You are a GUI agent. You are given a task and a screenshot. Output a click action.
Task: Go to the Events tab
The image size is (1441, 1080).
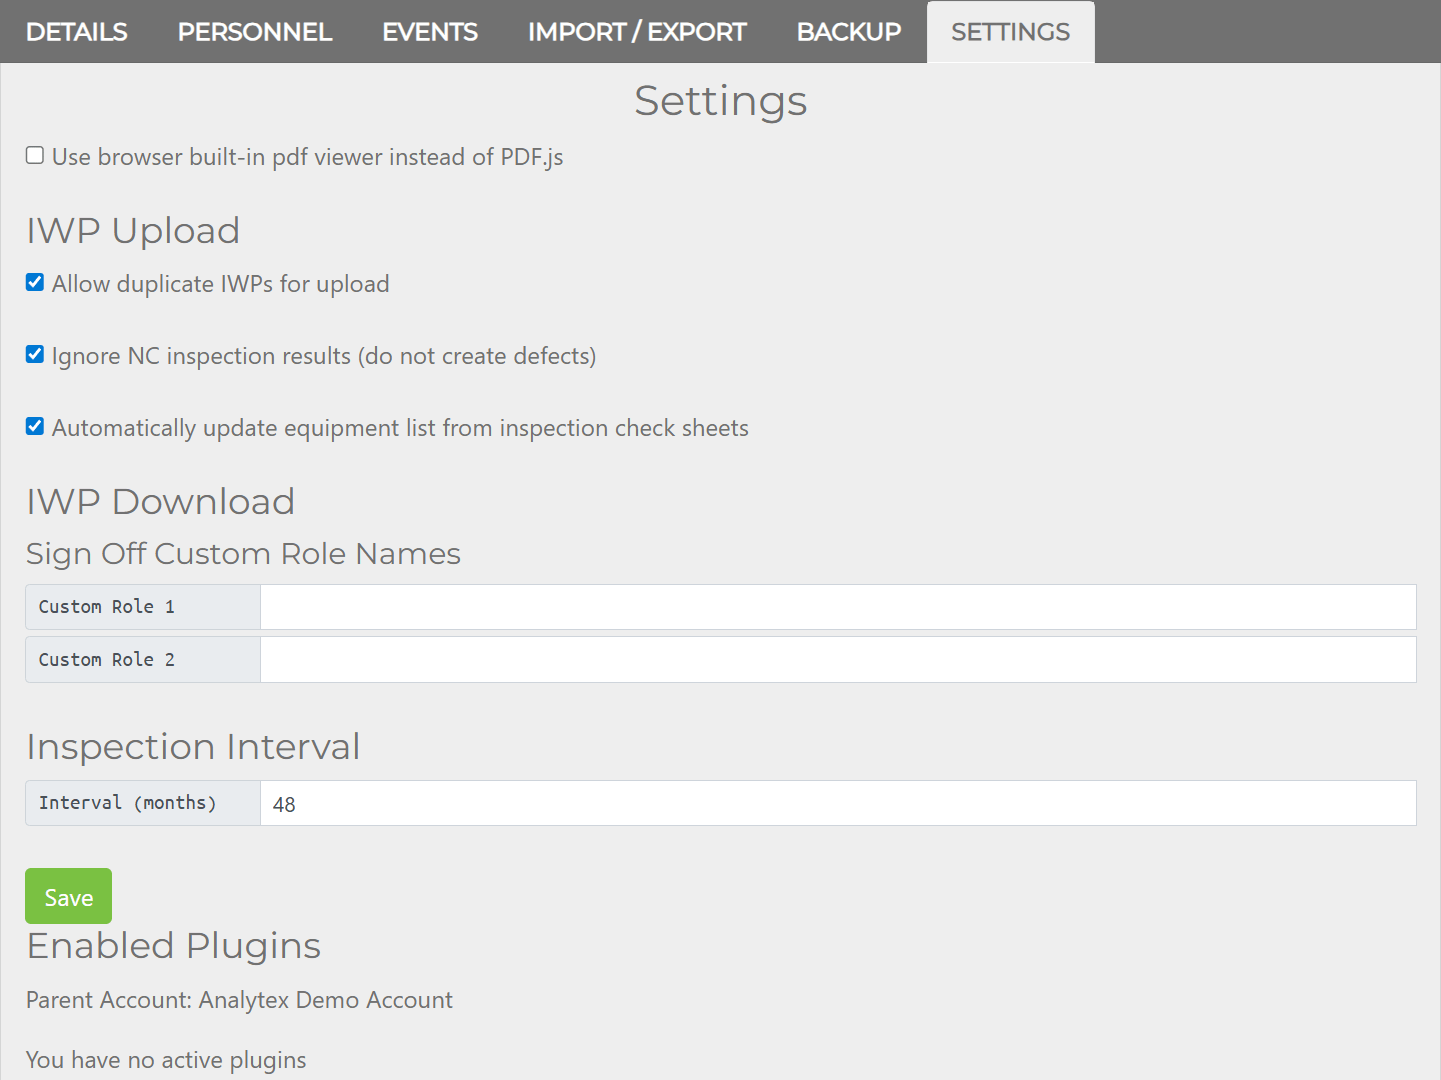[430, 32]
